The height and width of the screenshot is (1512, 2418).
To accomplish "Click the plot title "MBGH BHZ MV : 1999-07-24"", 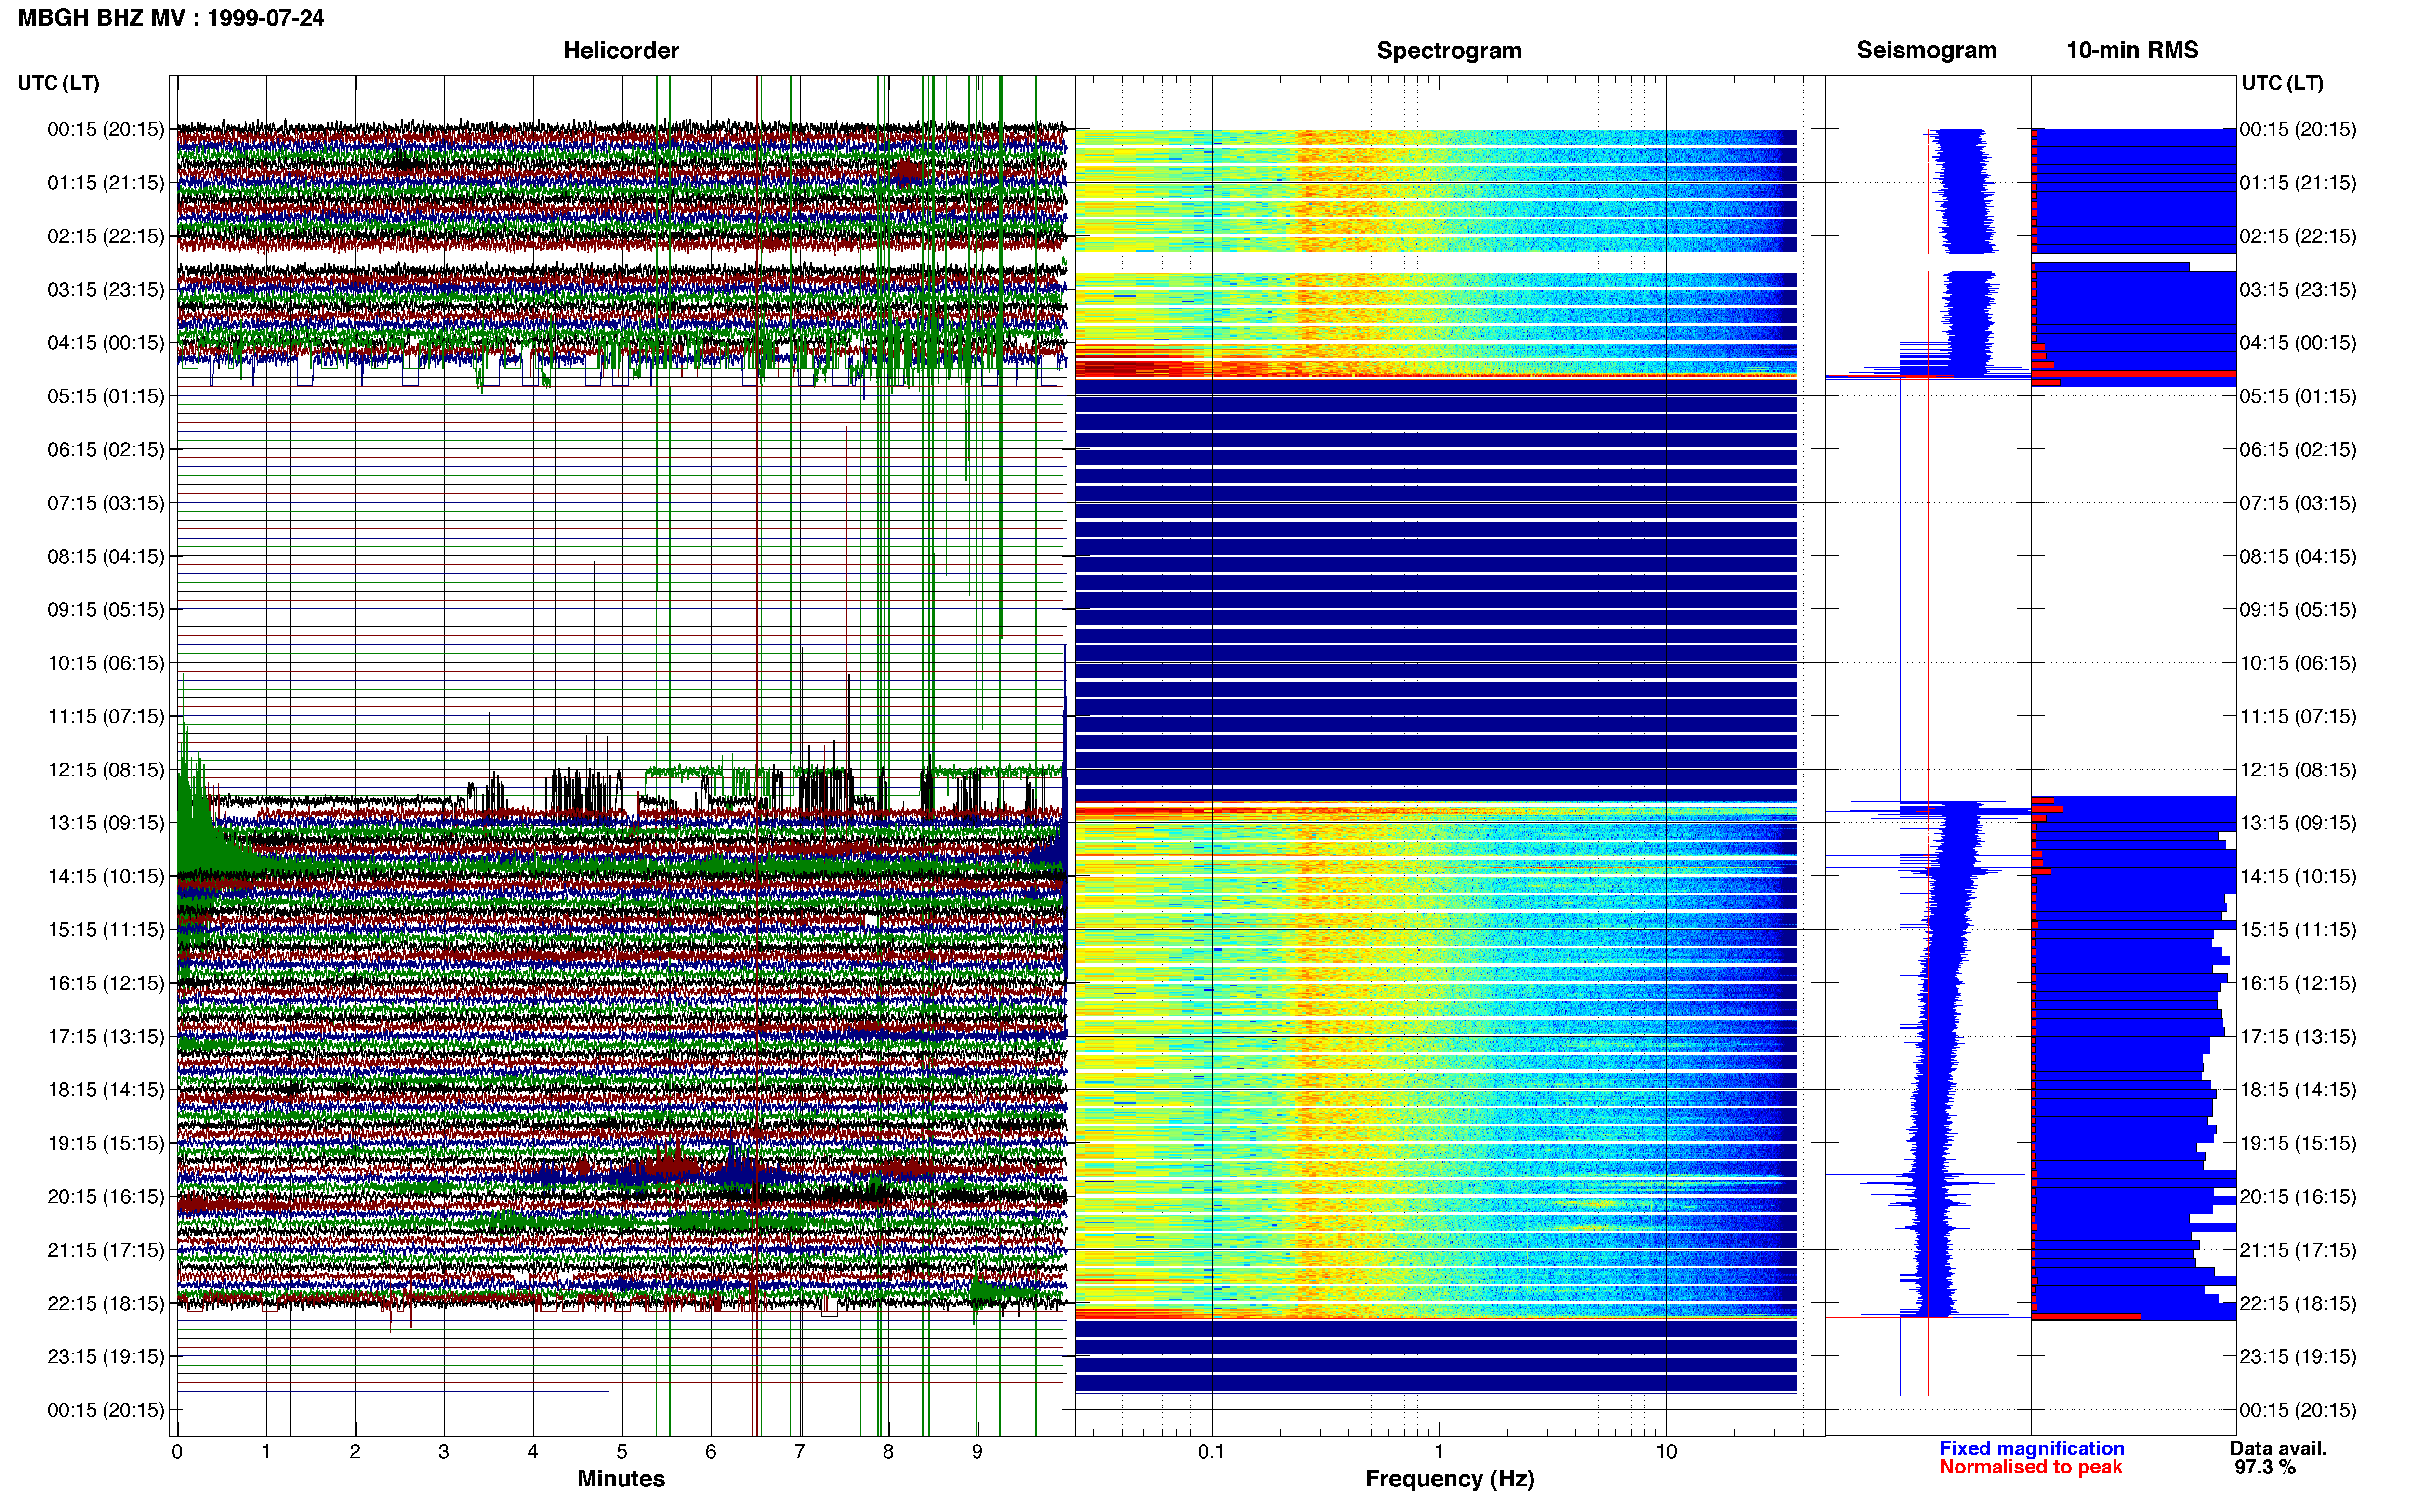I will click(171, 18).
